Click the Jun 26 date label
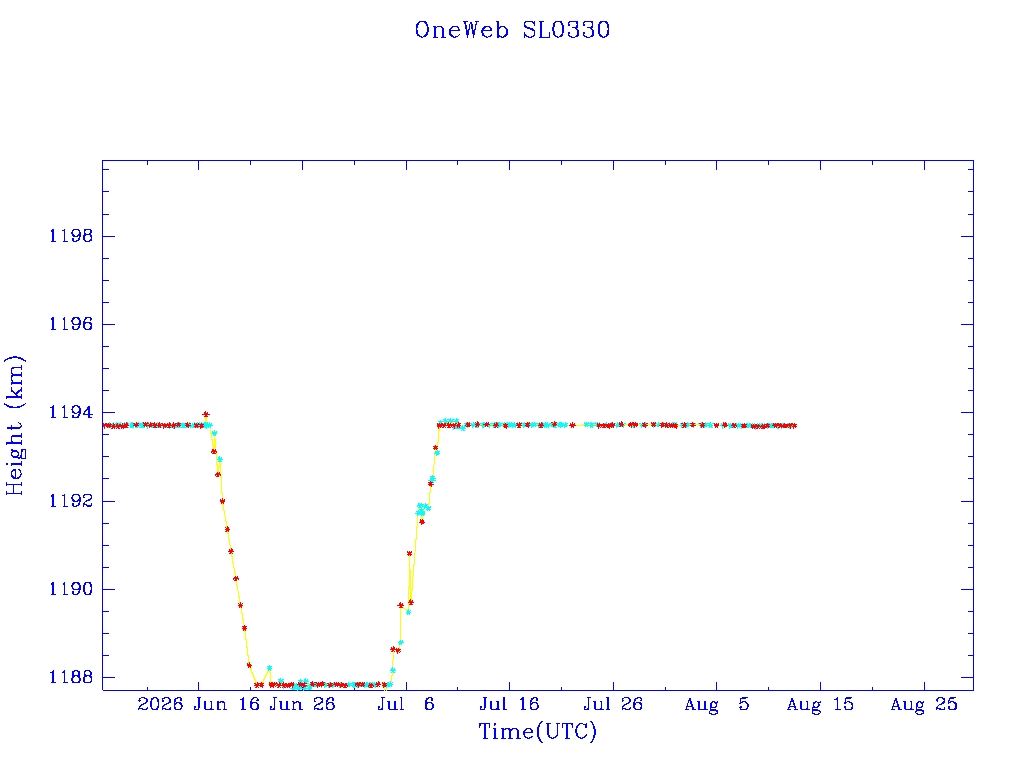 pos(302,704)
